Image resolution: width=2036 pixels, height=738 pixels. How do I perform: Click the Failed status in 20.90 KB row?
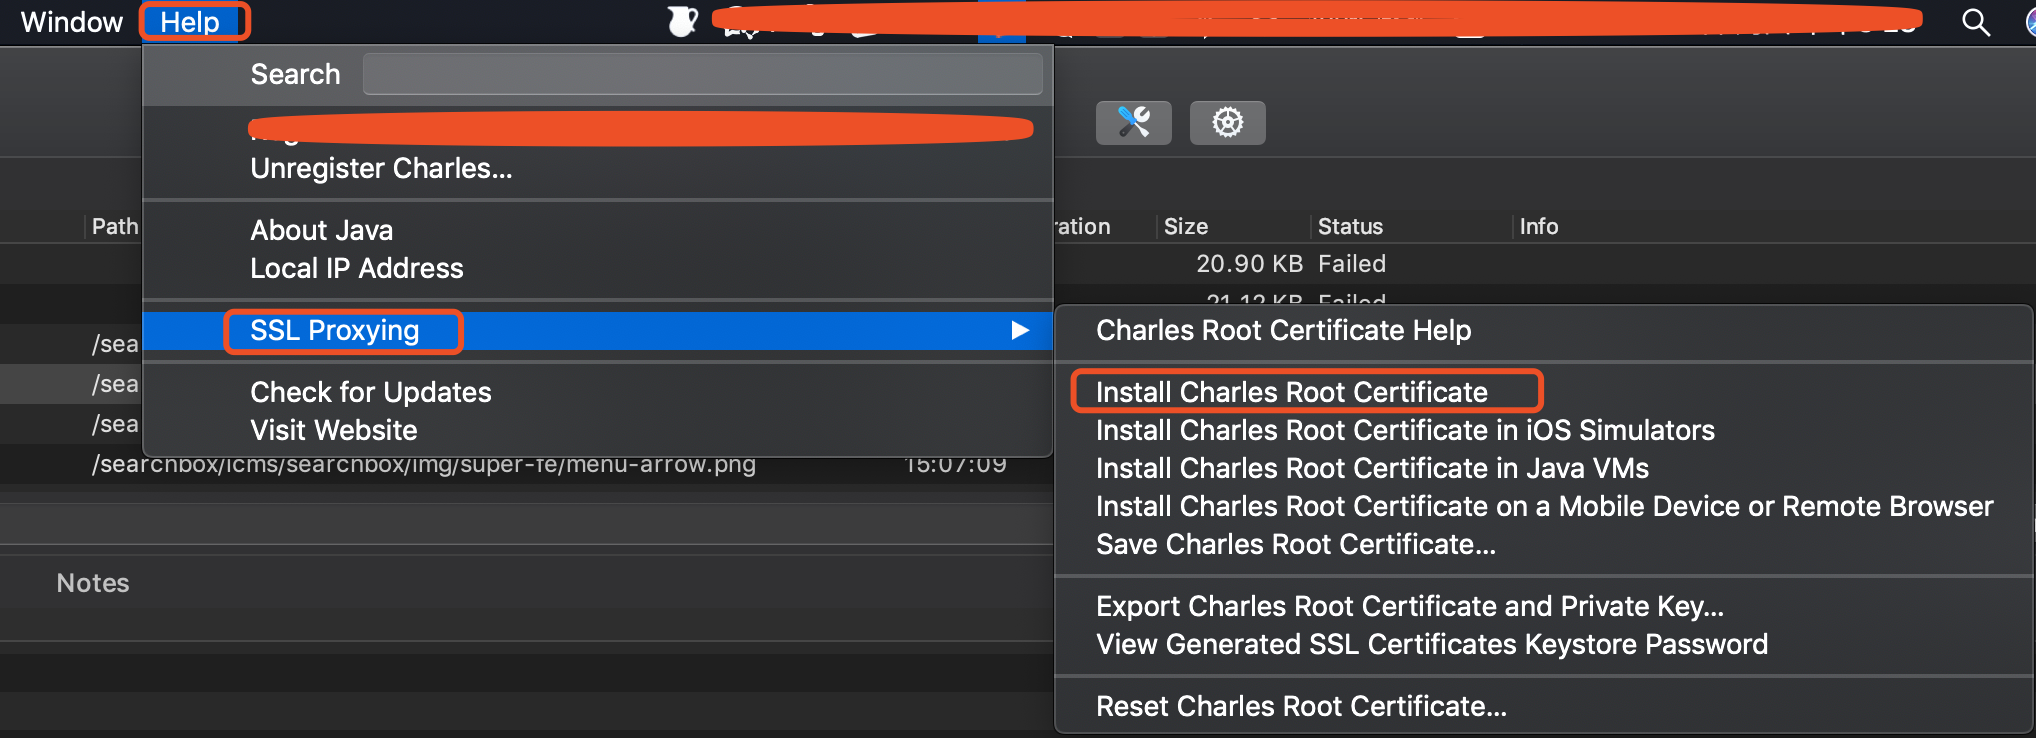tap(1351, 263)
